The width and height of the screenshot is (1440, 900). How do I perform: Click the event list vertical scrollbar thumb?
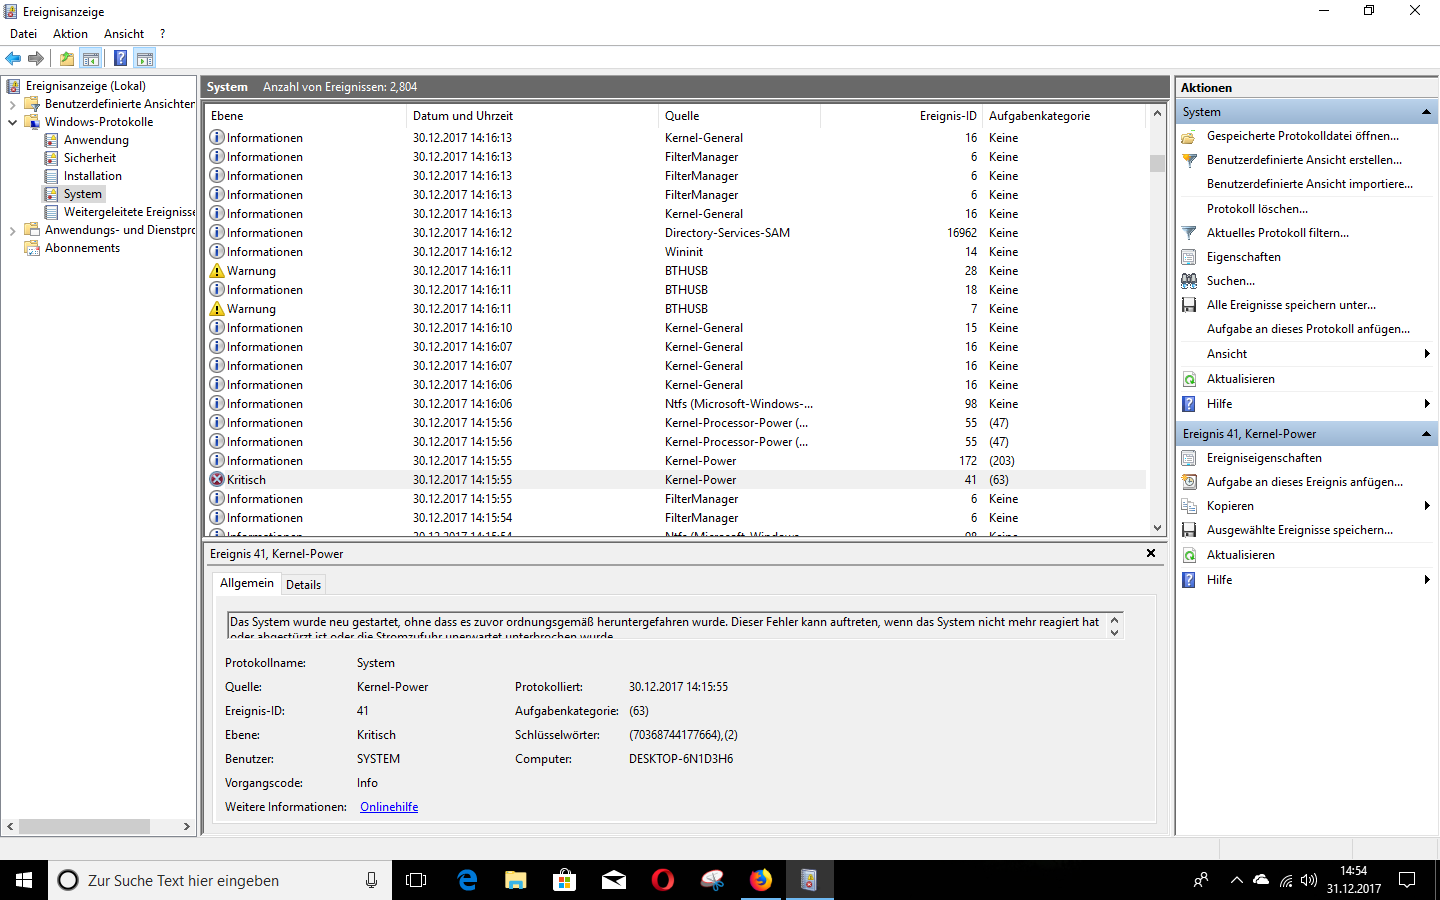point(1157,163)
